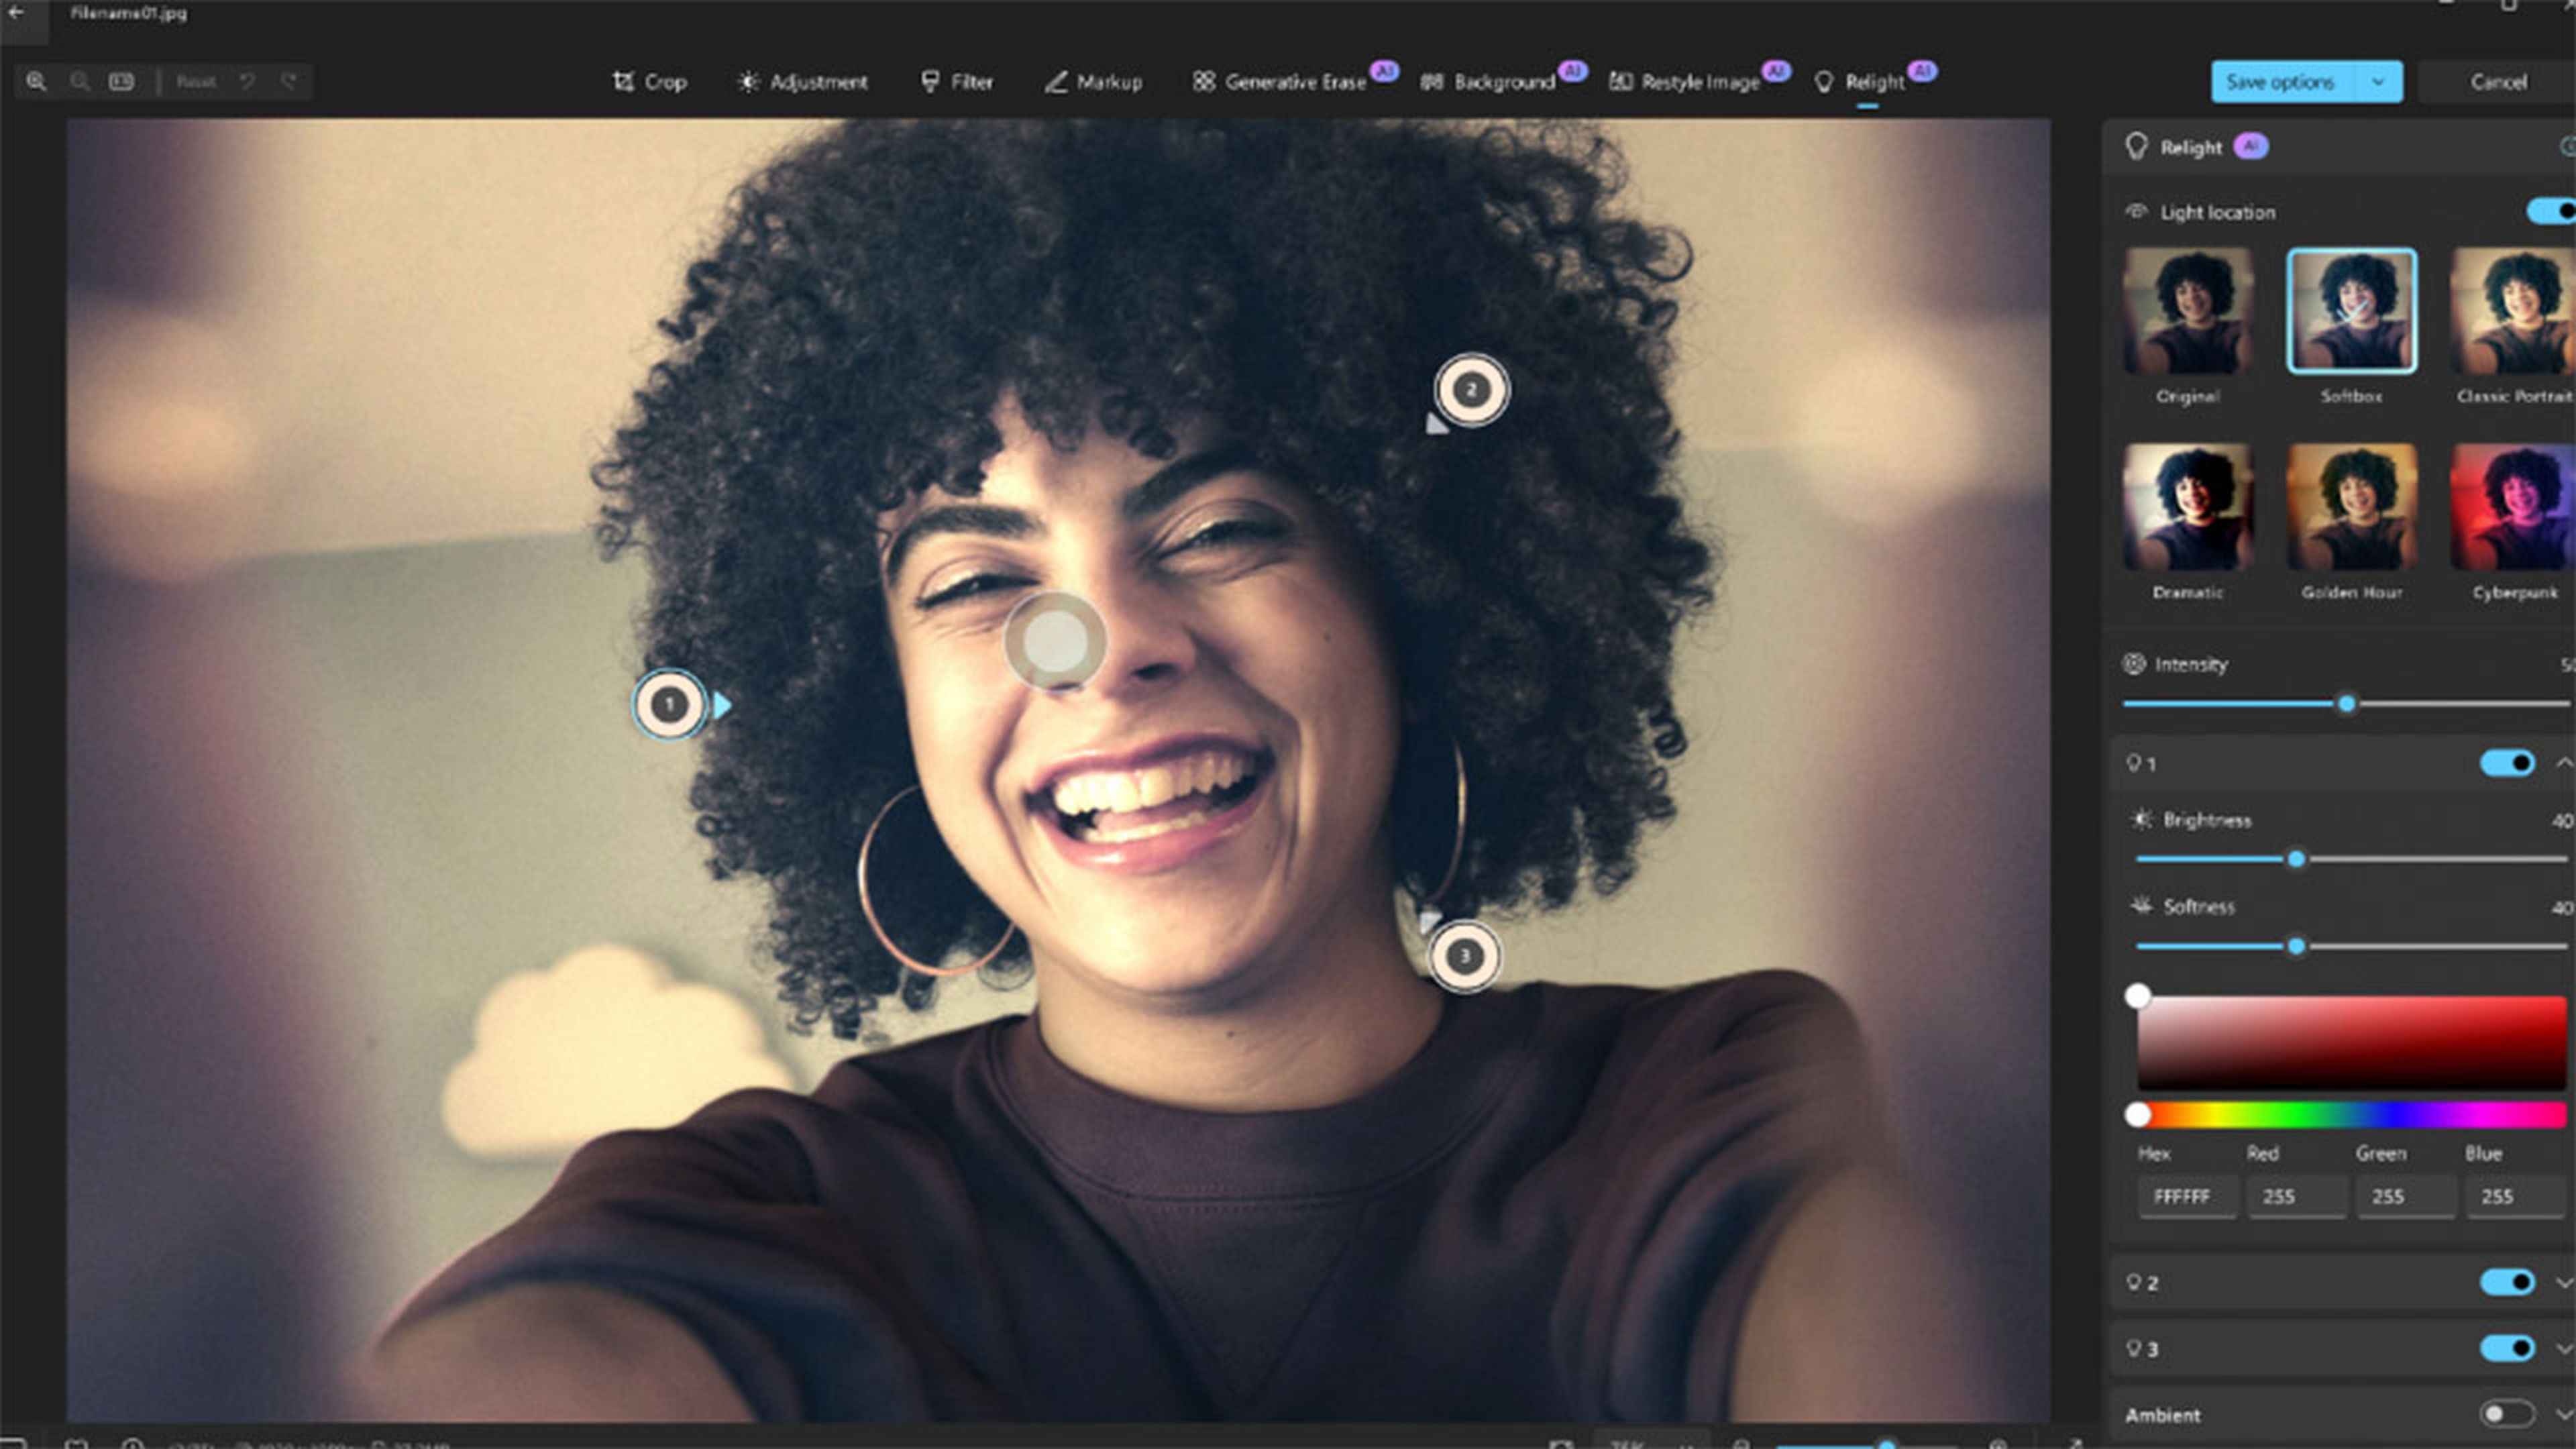Image resolution: width=2576 pixels, height=1449 pixels.
Task: Click the fit-to-window view icon
Action: coord(121,82)
